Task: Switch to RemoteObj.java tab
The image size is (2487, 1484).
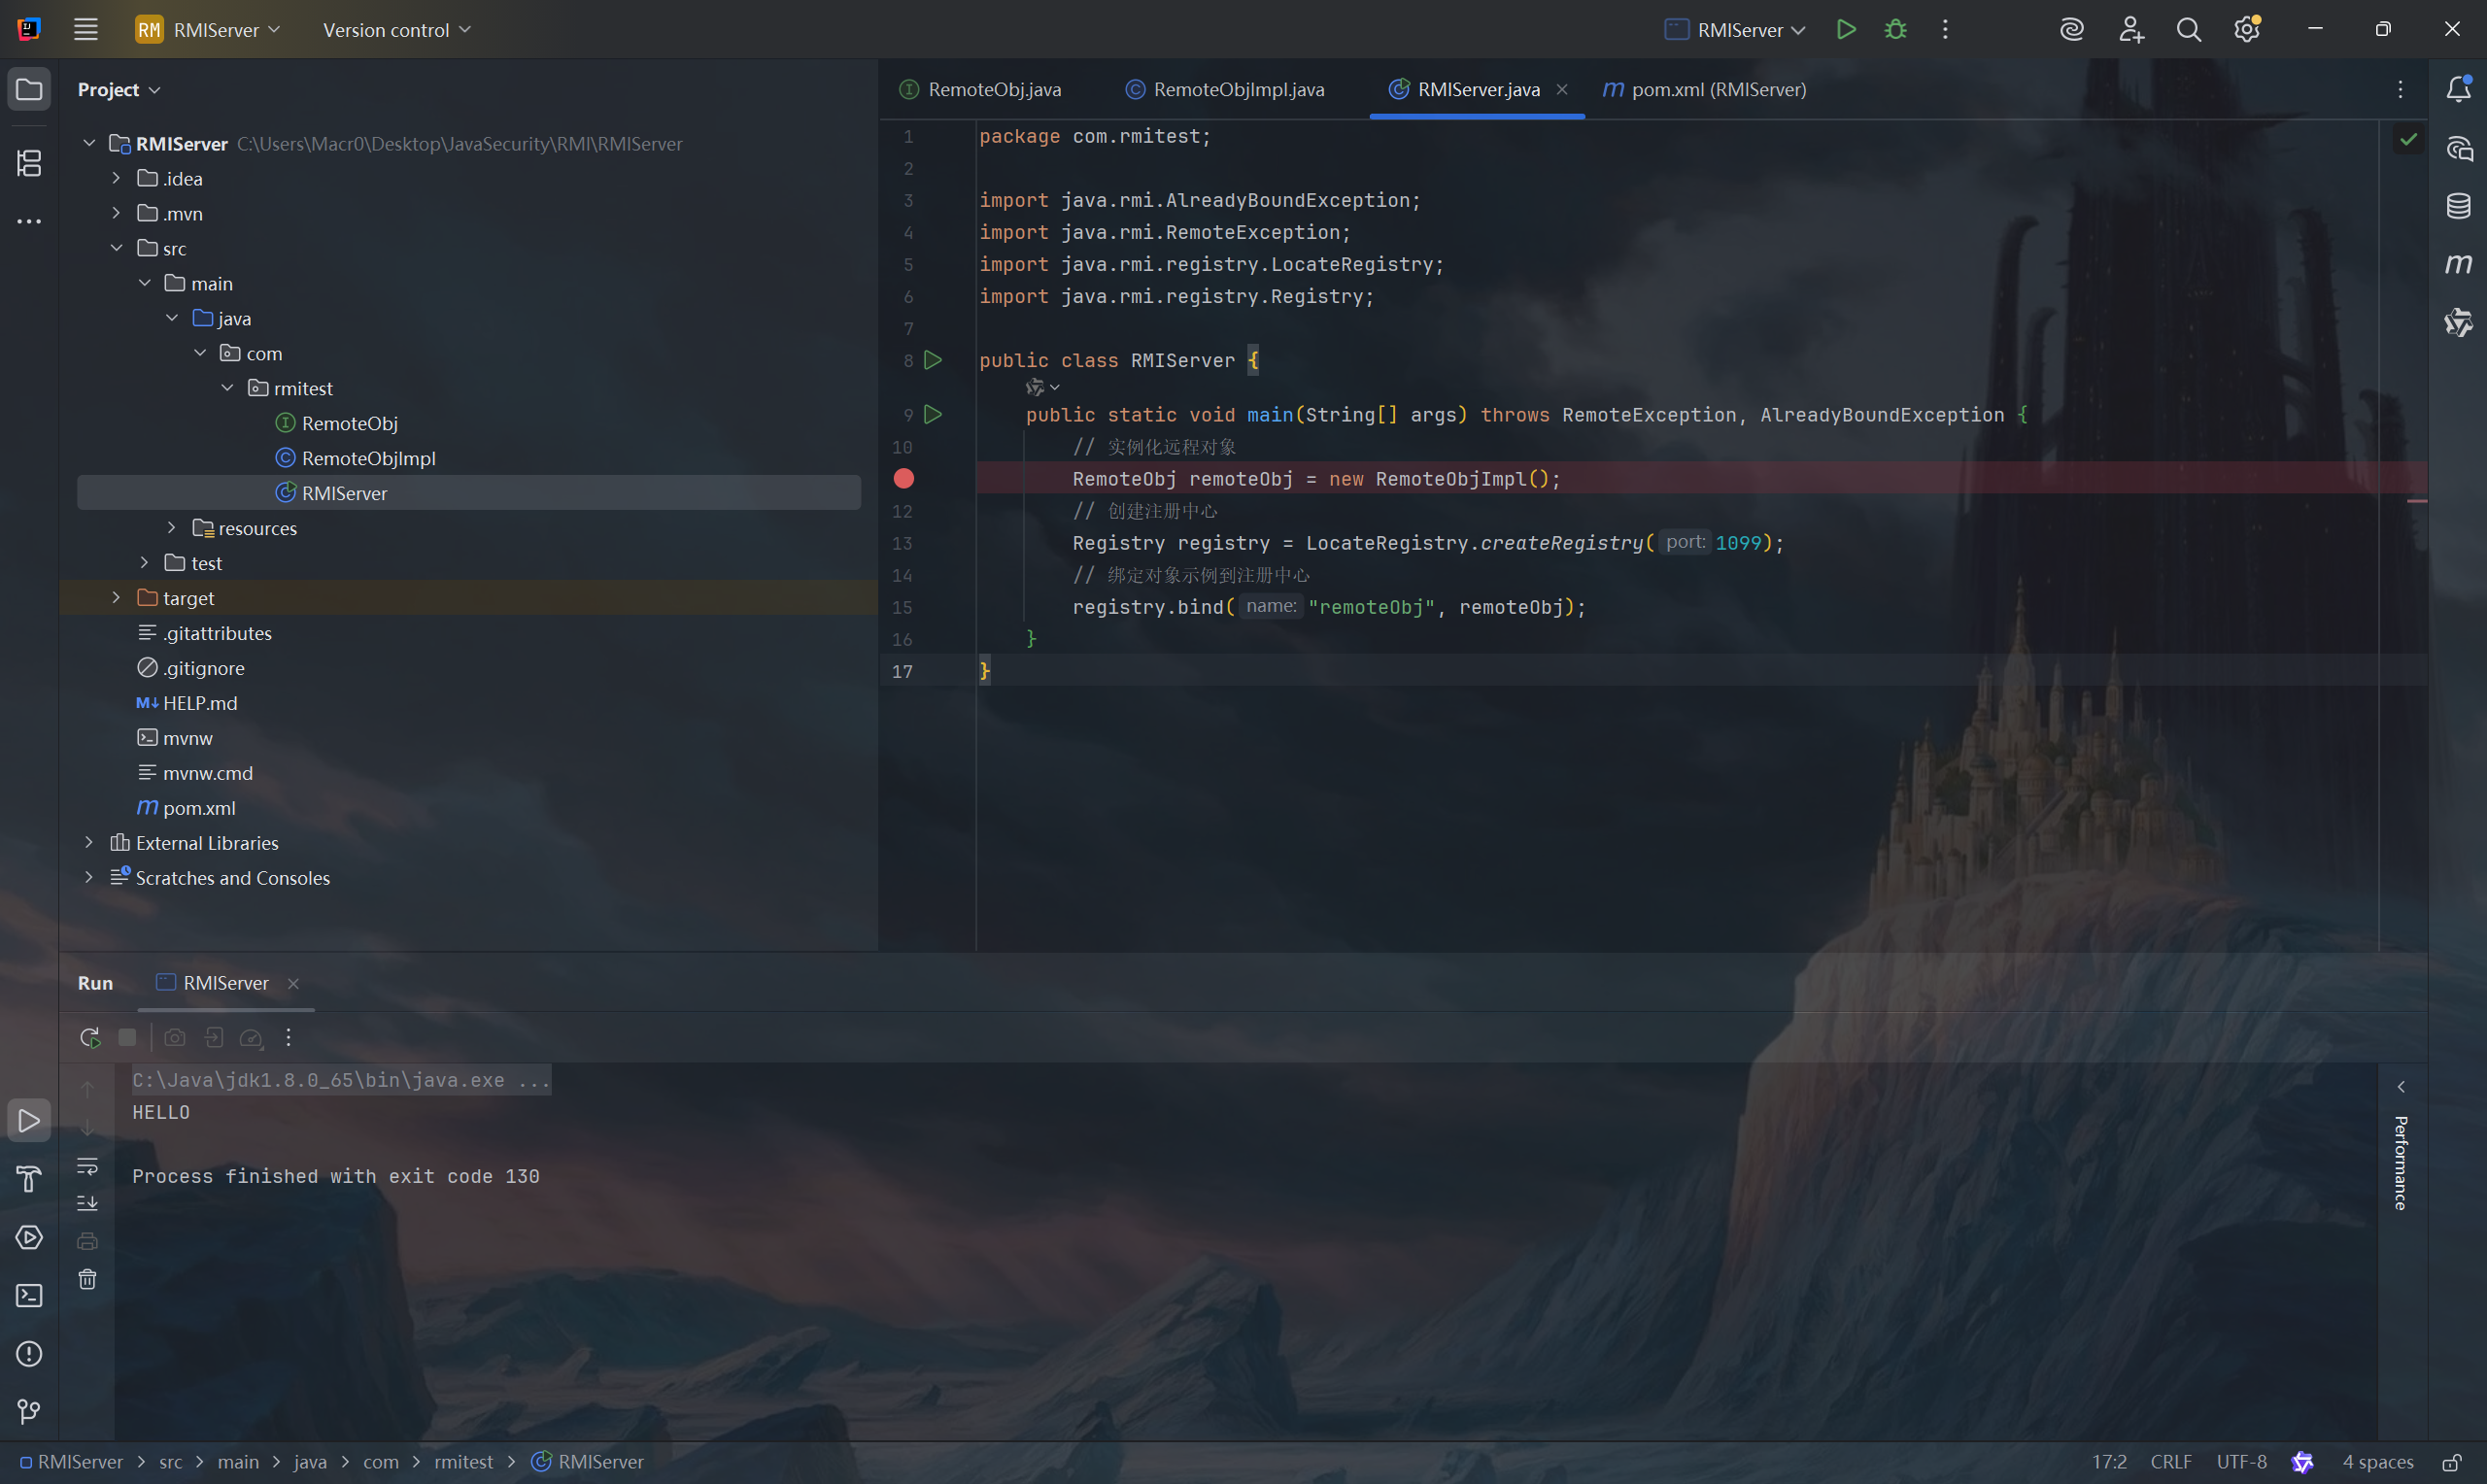Action: click(980, 90)
